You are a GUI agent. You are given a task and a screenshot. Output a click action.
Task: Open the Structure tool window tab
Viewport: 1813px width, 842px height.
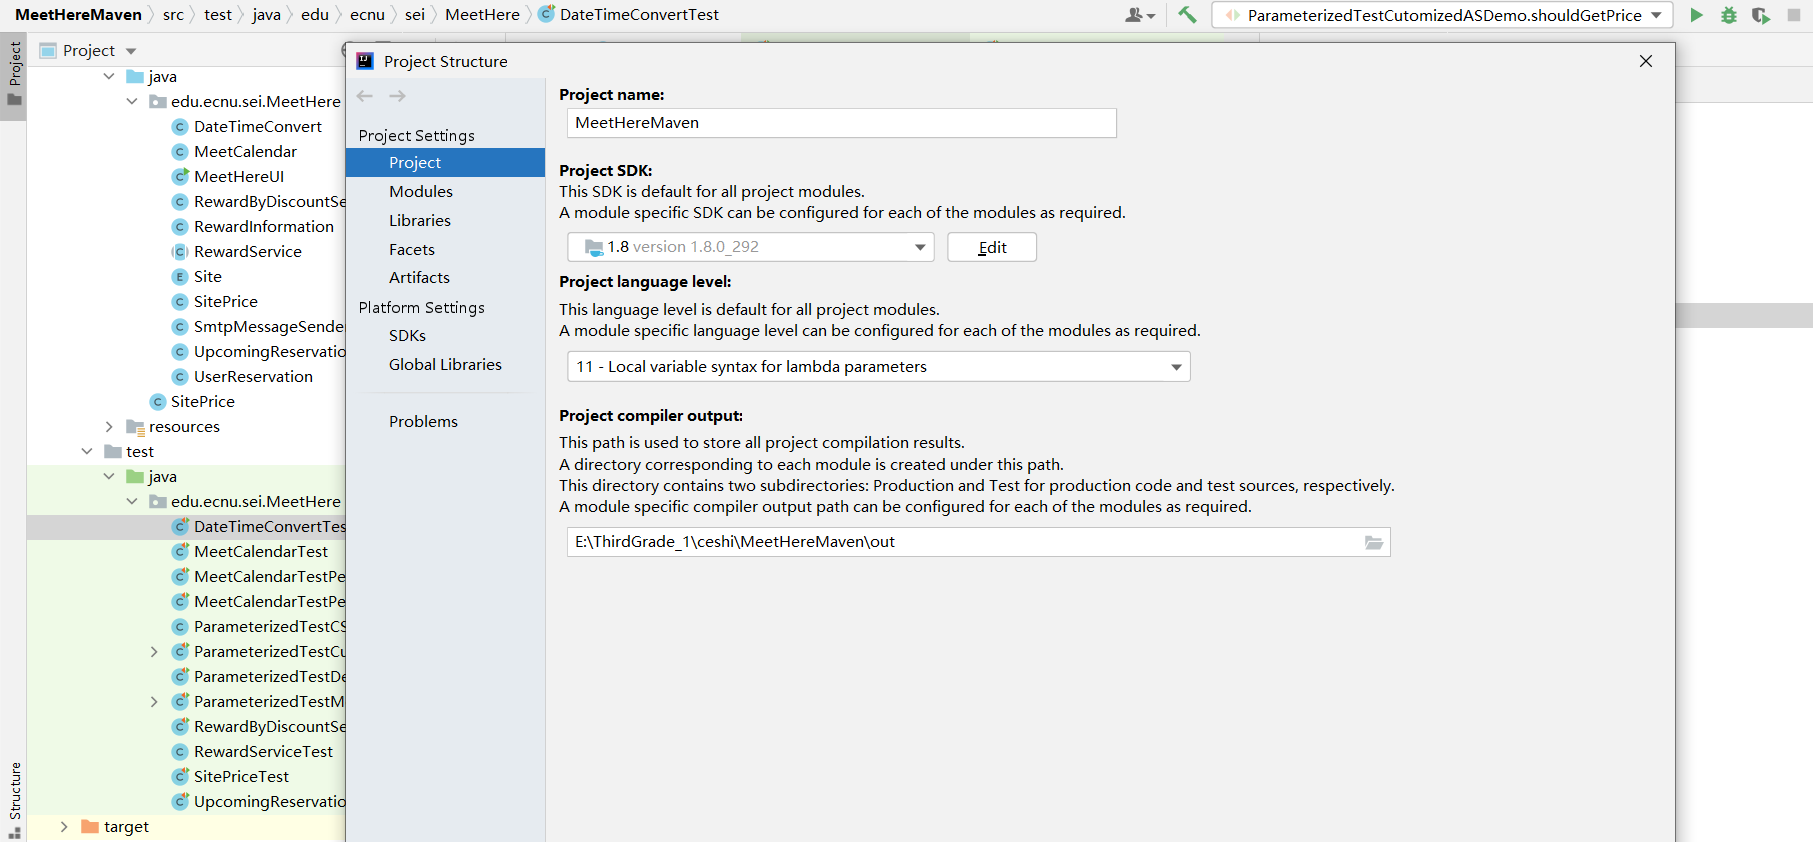[x=14, y=798]
